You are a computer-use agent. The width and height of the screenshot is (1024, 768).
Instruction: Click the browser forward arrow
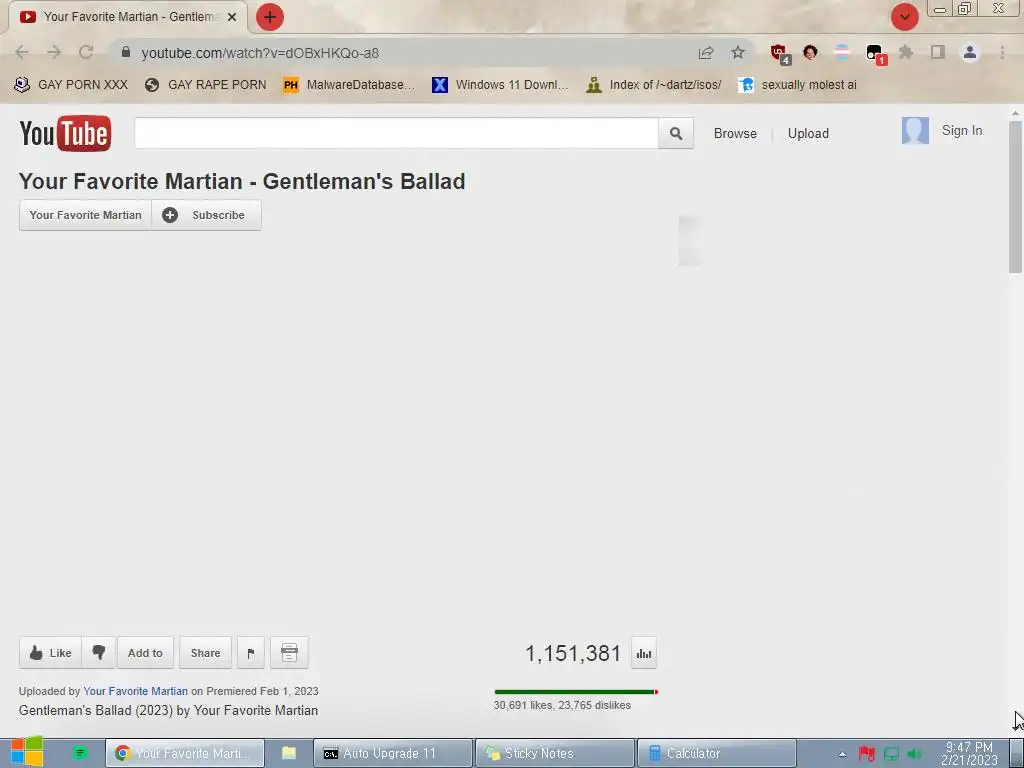tap(54, 52)
